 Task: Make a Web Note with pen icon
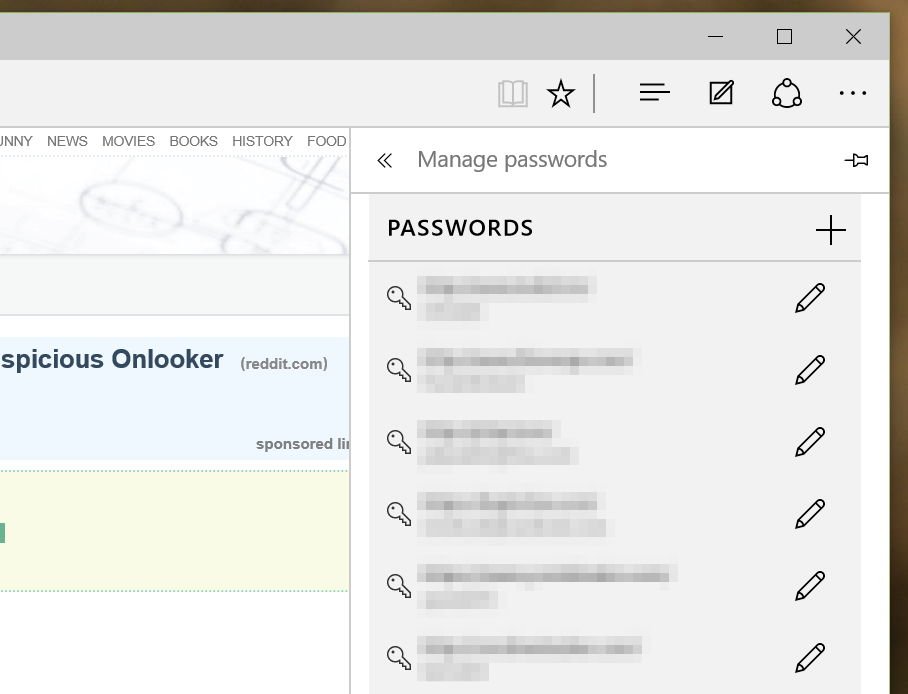point(721,93)
